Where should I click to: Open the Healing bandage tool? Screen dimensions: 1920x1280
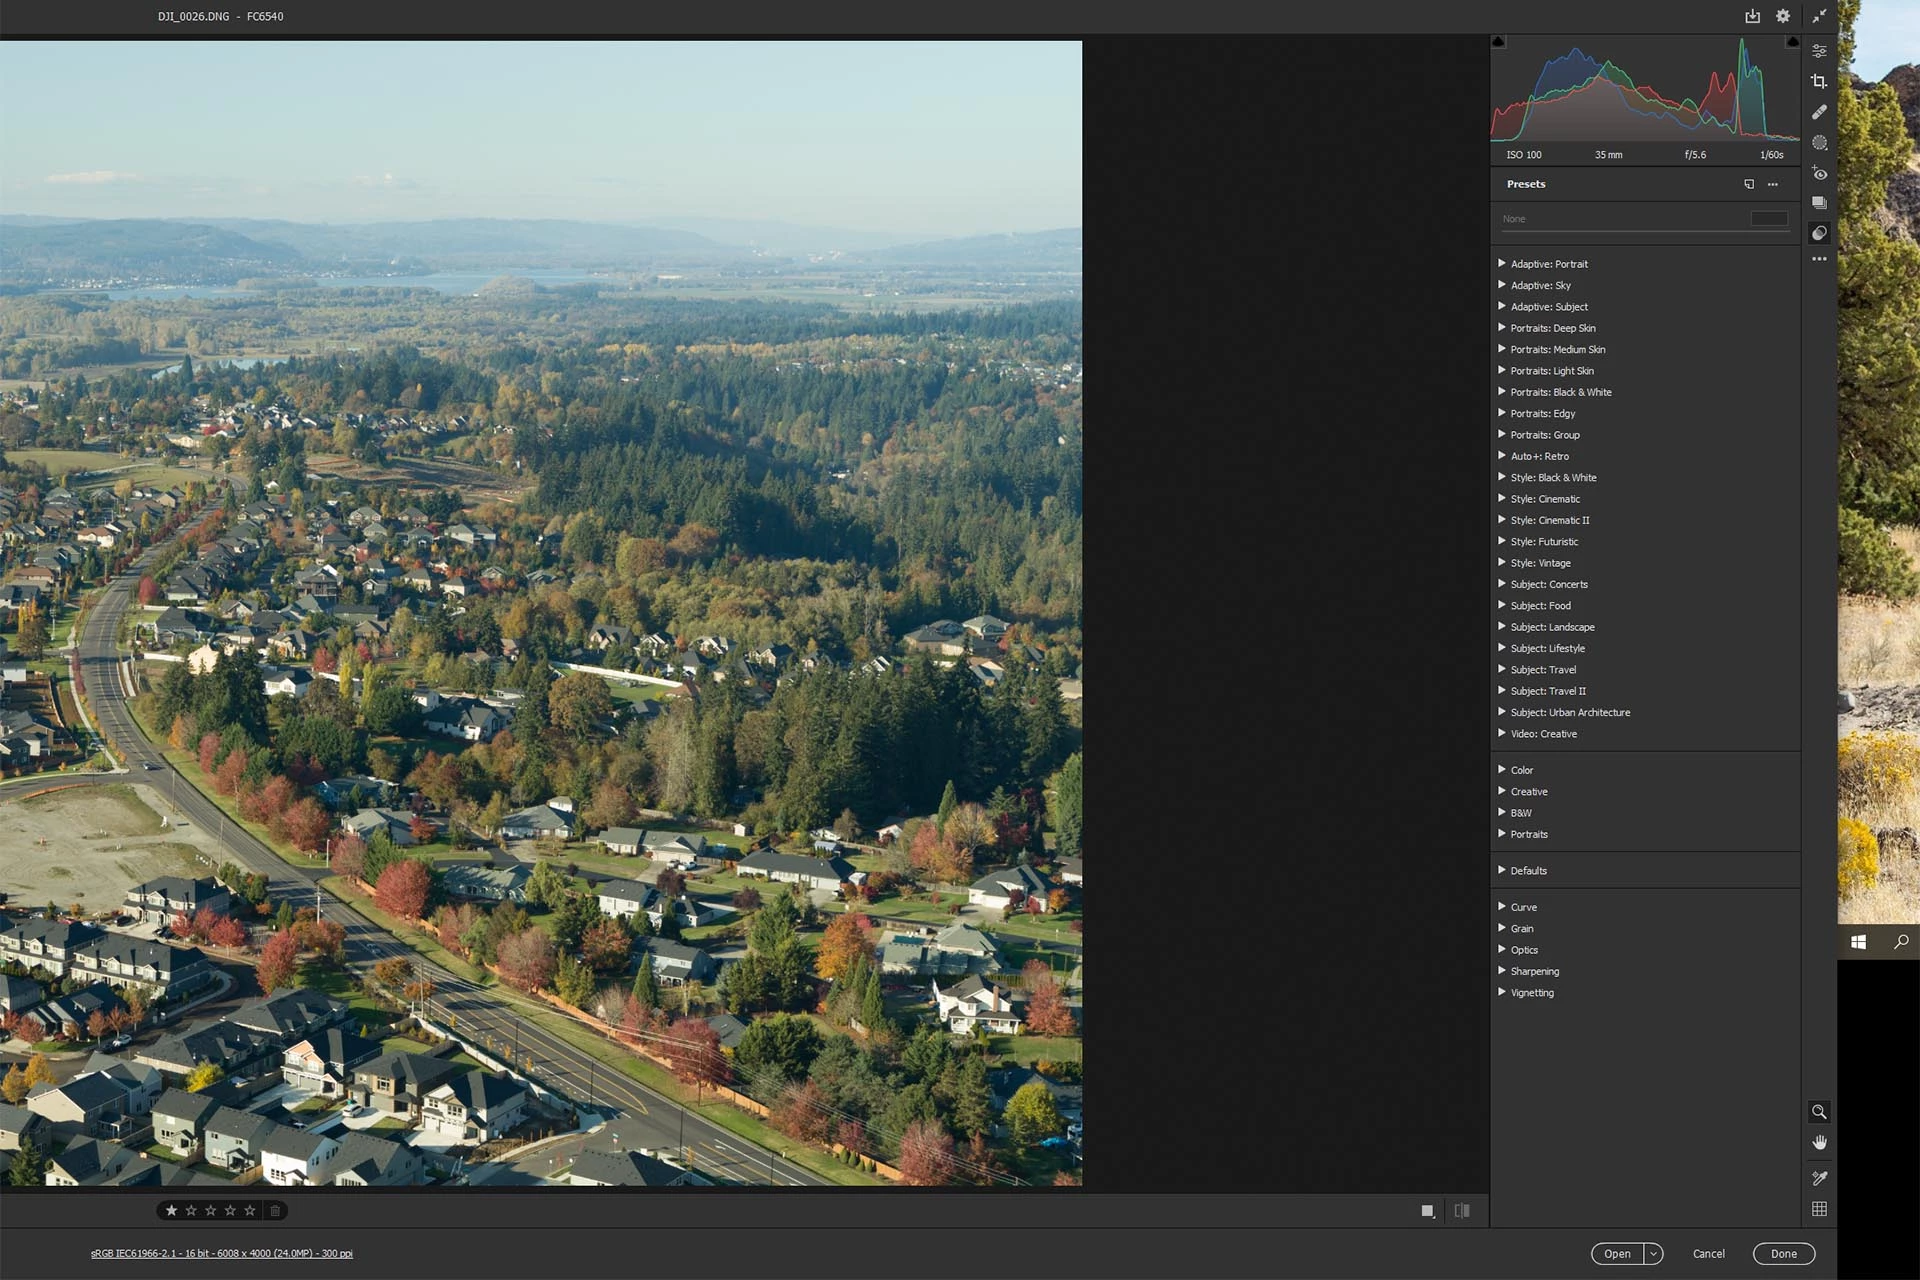click(x=1819, y=112)
